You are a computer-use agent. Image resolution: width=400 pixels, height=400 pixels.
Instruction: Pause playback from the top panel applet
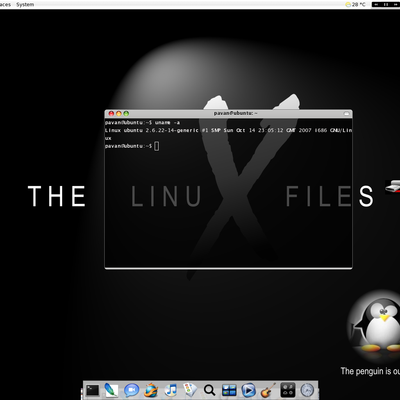click(x=386, y=5)
